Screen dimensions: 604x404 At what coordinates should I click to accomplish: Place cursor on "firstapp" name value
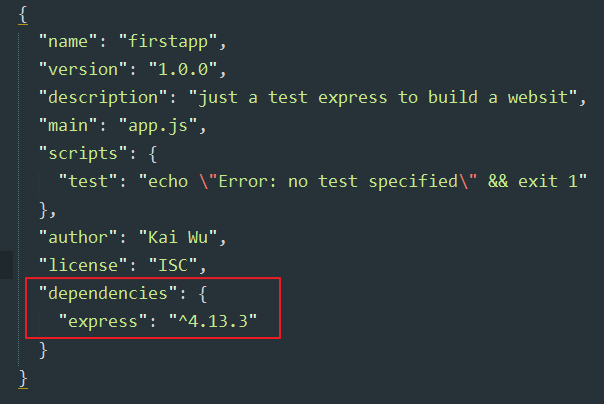tap(168, 42)
